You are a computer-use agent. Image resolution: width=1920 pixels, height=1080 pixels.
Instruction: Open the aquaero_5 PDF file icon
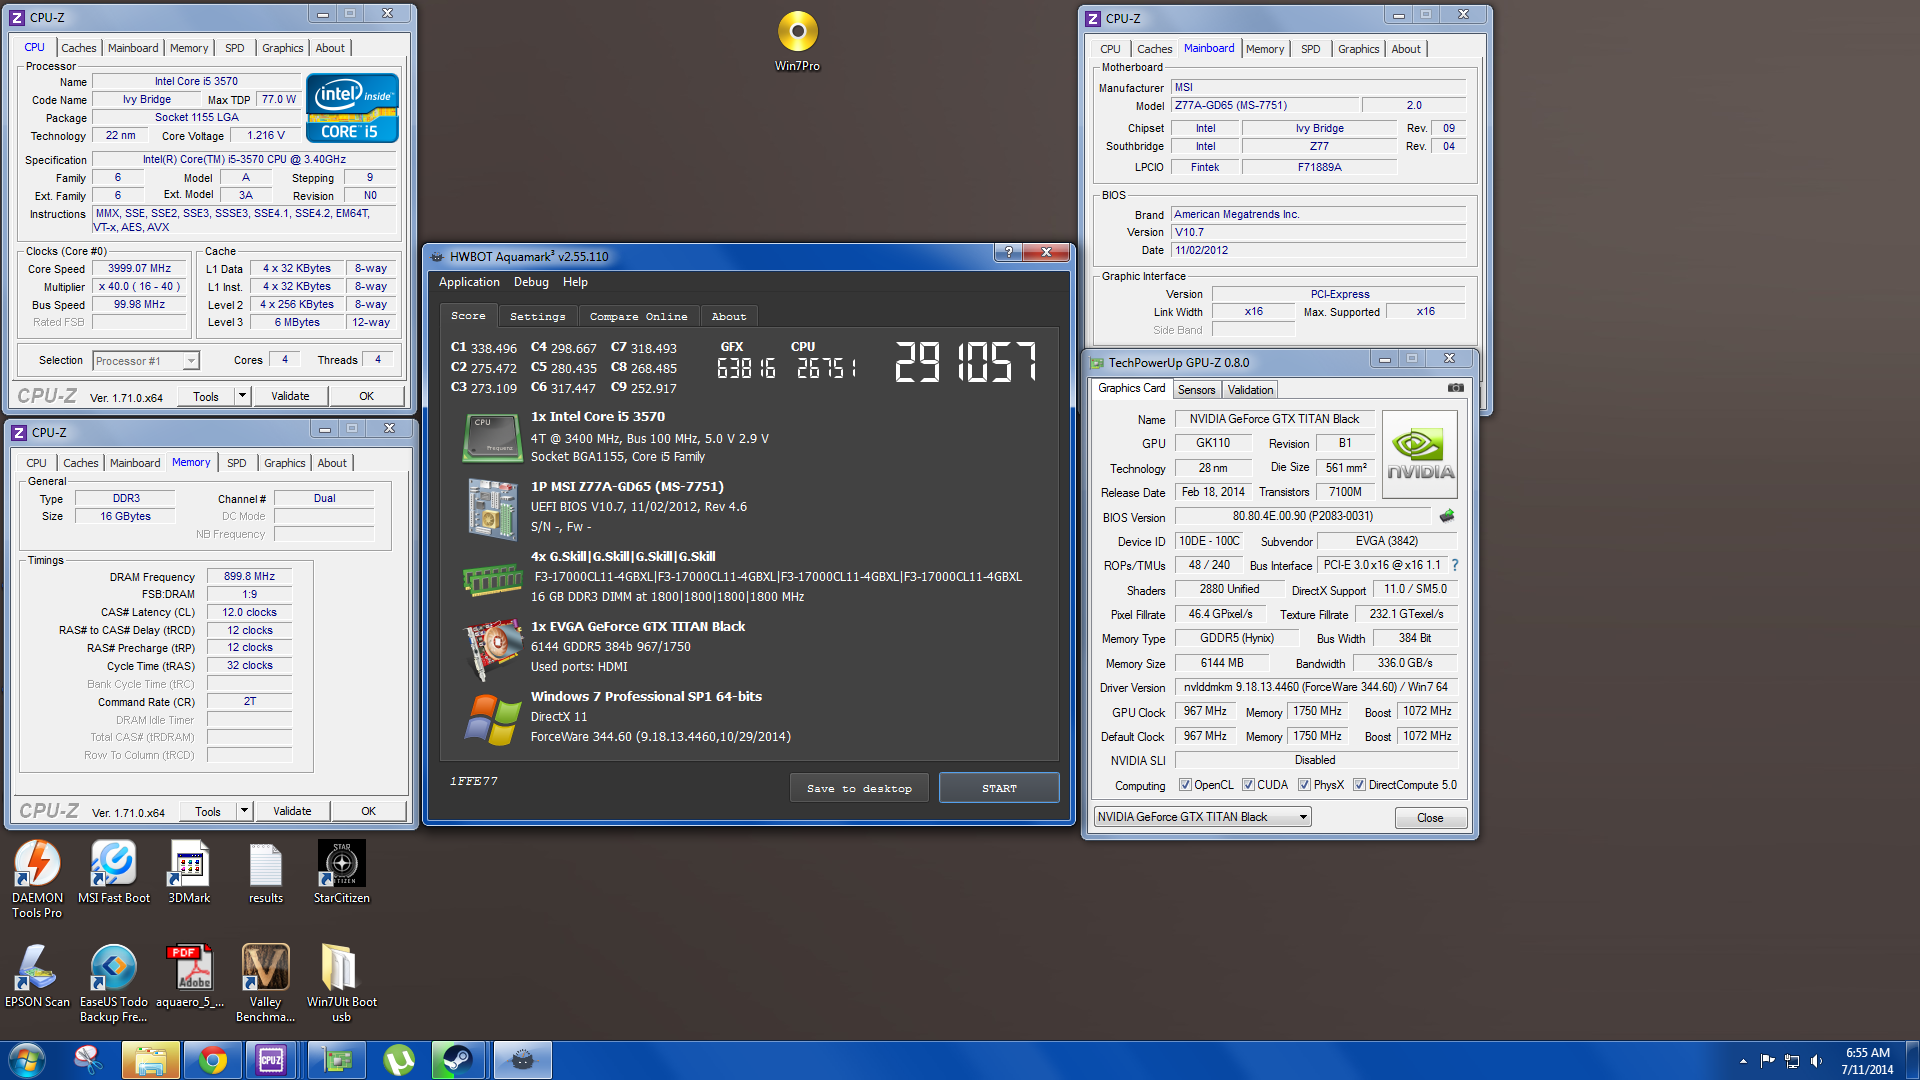coord(190,976)
